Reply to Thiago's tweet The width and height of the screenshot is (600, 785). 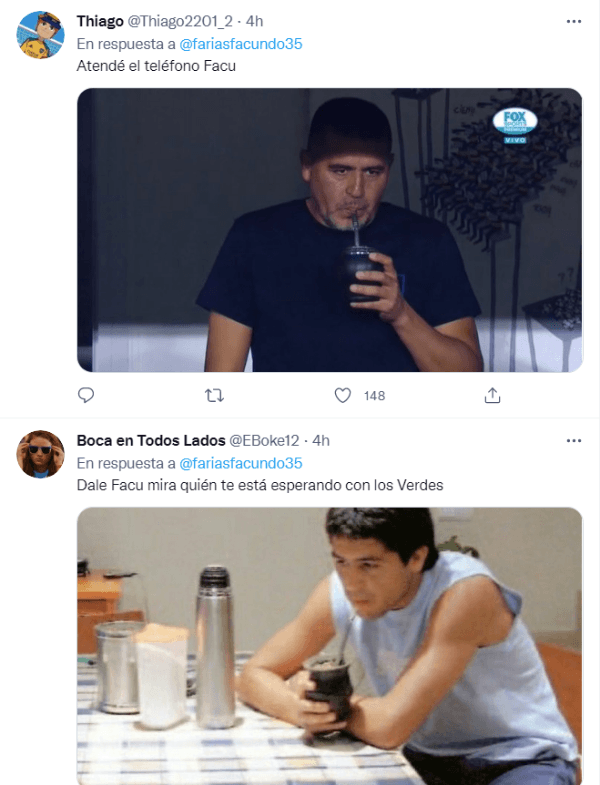click(x=86, y=396)
